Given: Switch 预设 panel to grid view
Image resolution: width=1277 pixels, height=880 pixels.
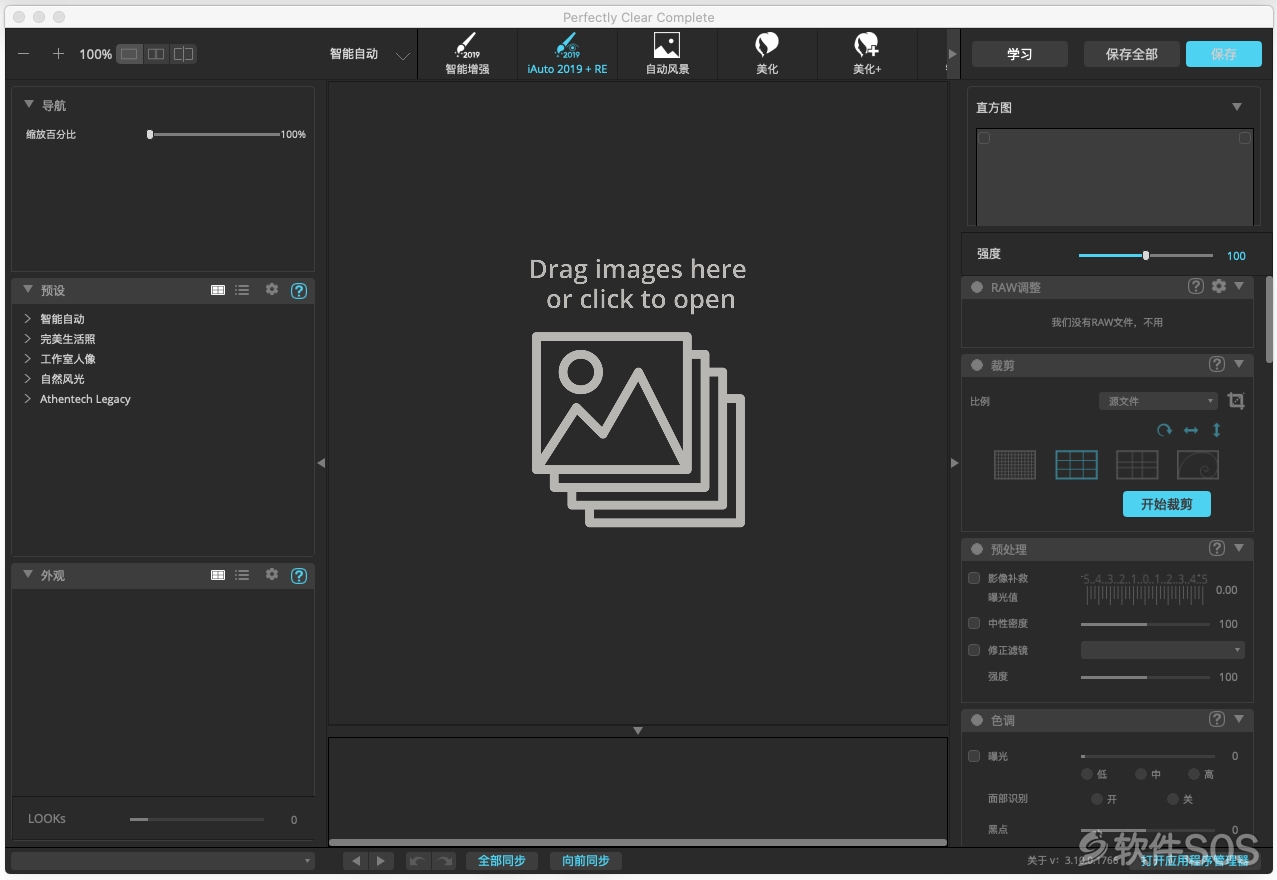Looking at the screenshot, I should [x=218, y=290].
